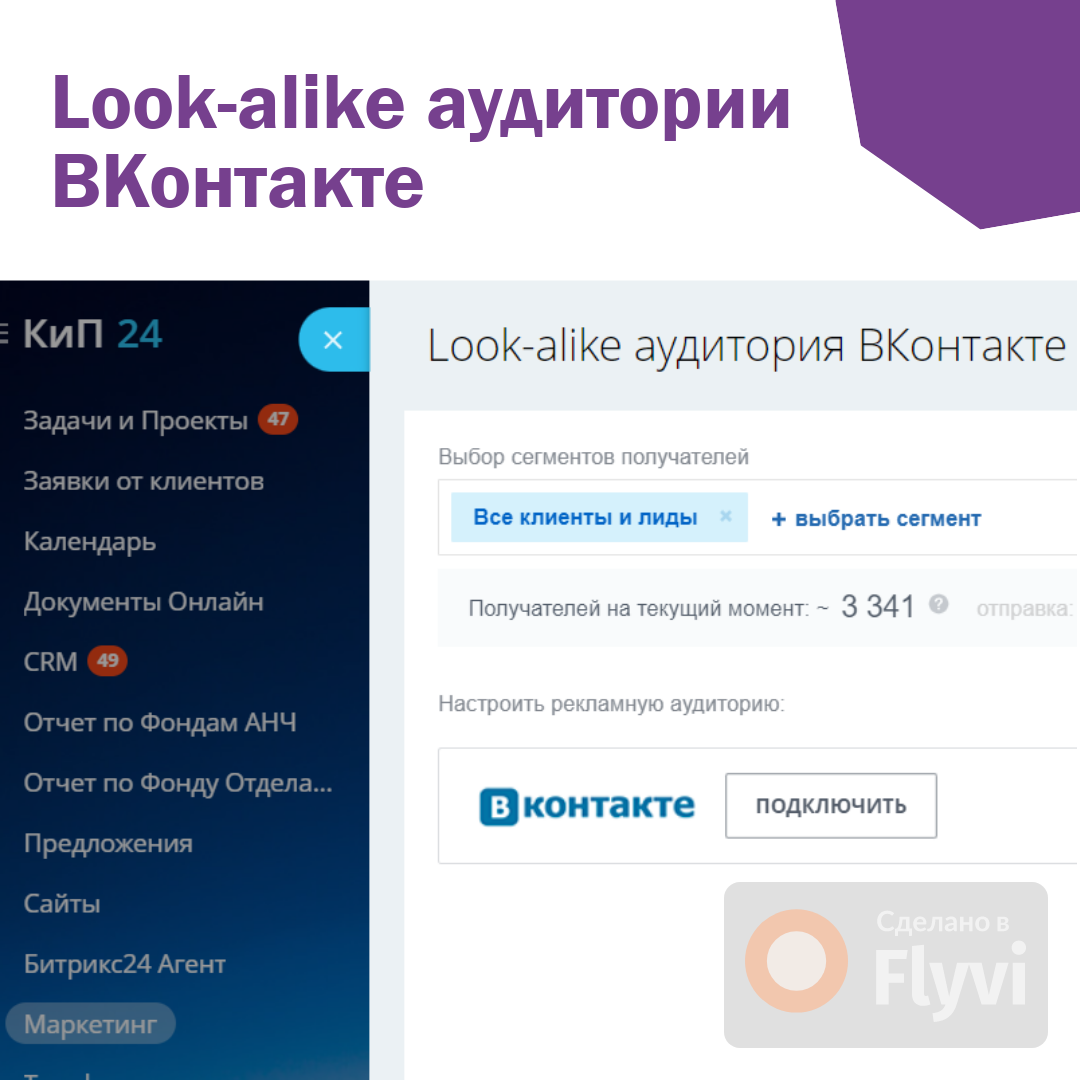Click the Получателей на текущий момент text
Screen dimensions: 1080x1080
coord(639,609)
